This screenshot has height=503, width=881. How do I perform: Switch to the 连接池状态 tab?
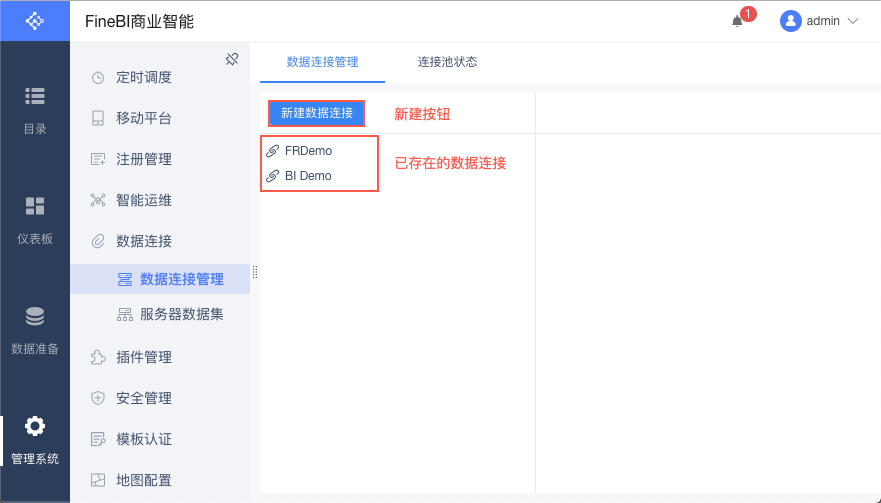pyautogui.click(x=447, y=62)
